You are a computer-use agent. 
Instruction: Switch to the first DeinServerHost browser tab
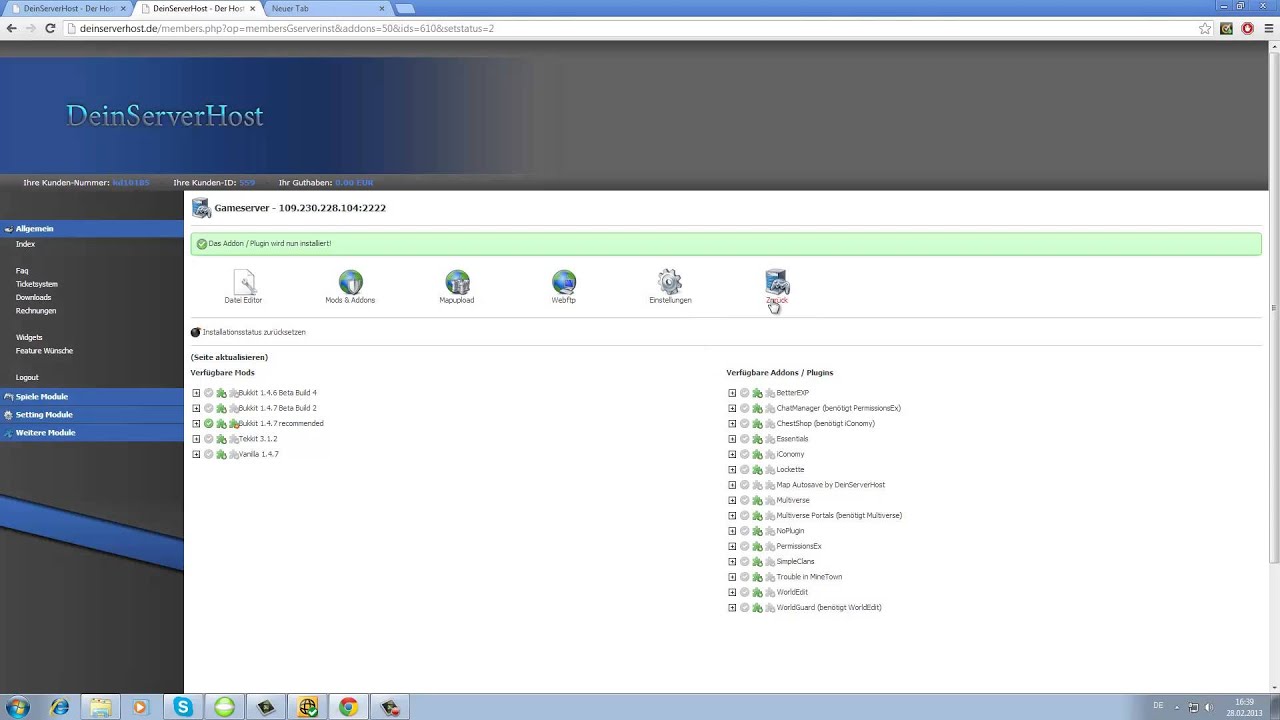click(x=68, y=9)
